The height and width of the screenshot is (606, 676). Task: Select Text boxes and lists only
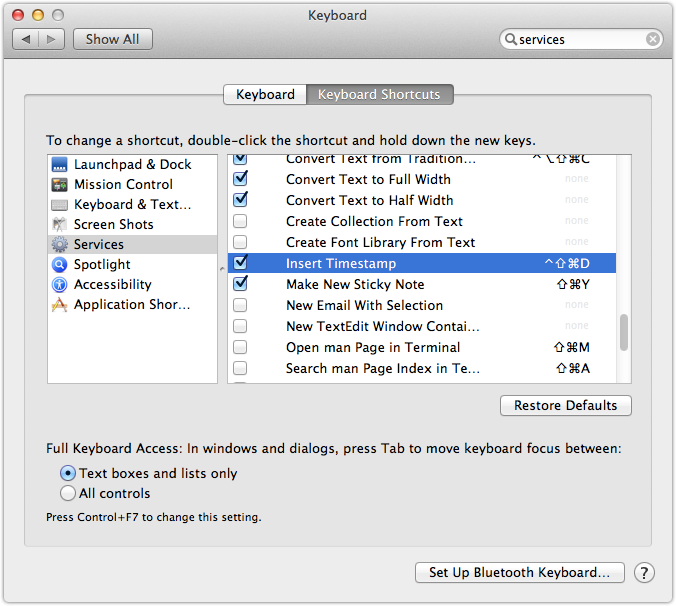coord(68,473)
